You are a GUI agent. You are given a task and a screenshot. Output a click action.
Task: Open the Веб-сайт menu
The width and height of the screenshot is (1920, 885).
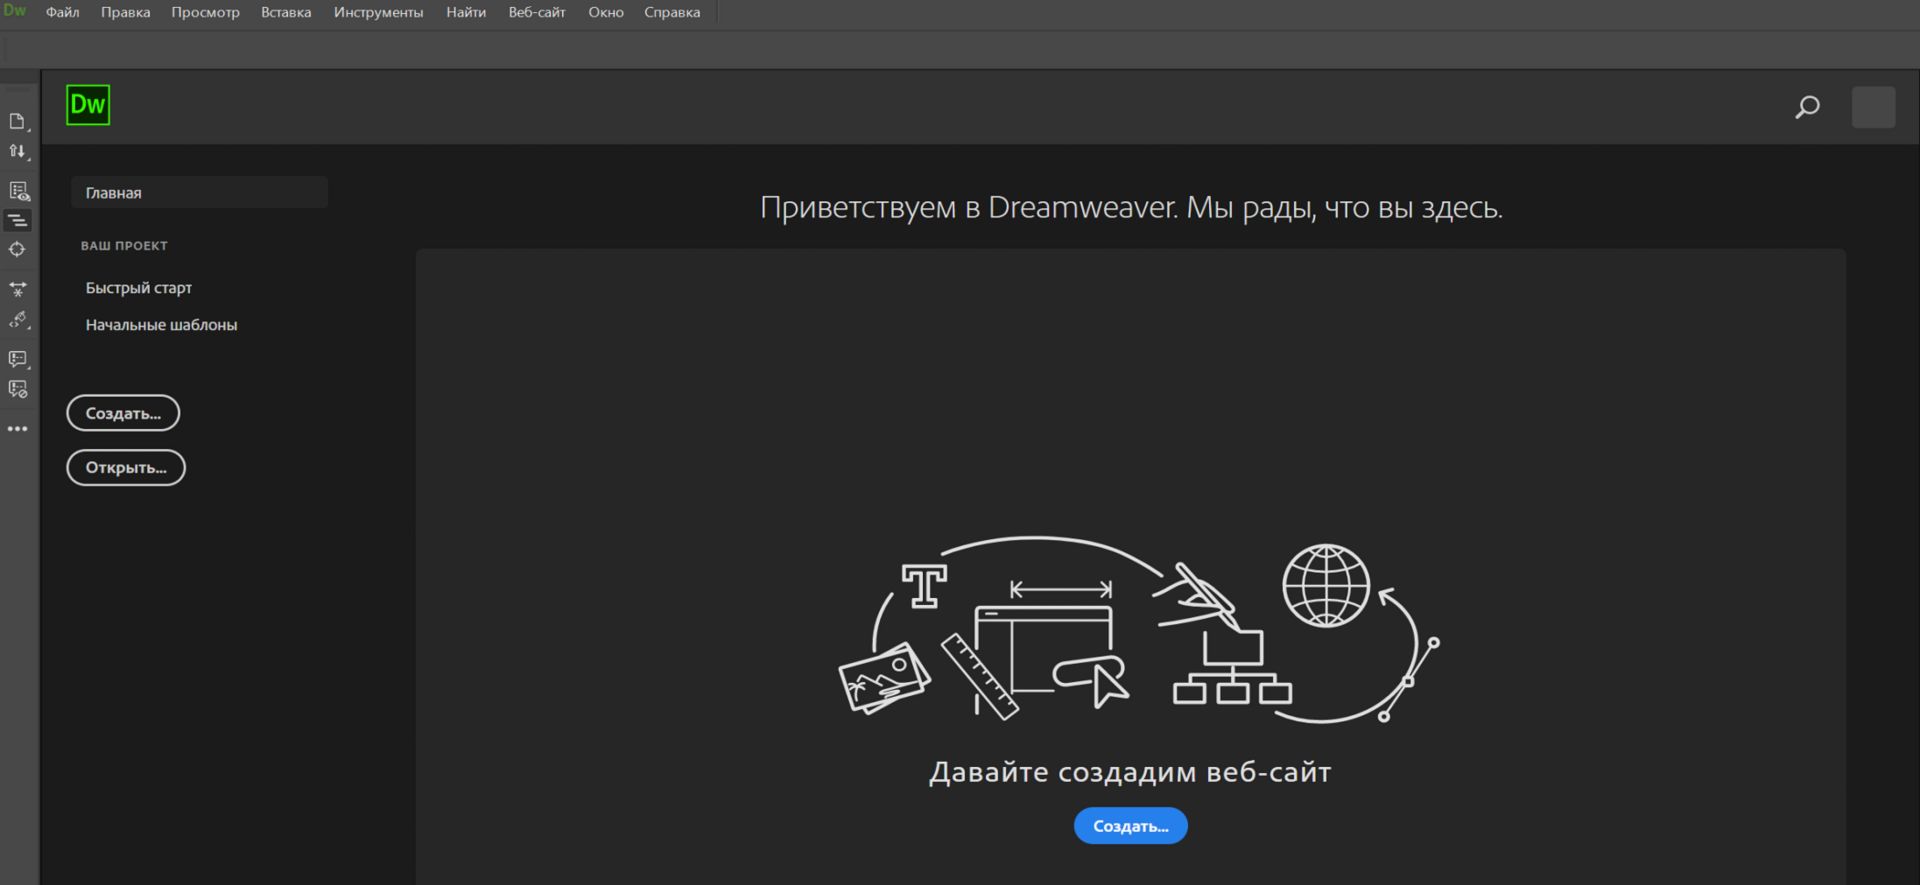pyautogui.click(x=537, y=12)
